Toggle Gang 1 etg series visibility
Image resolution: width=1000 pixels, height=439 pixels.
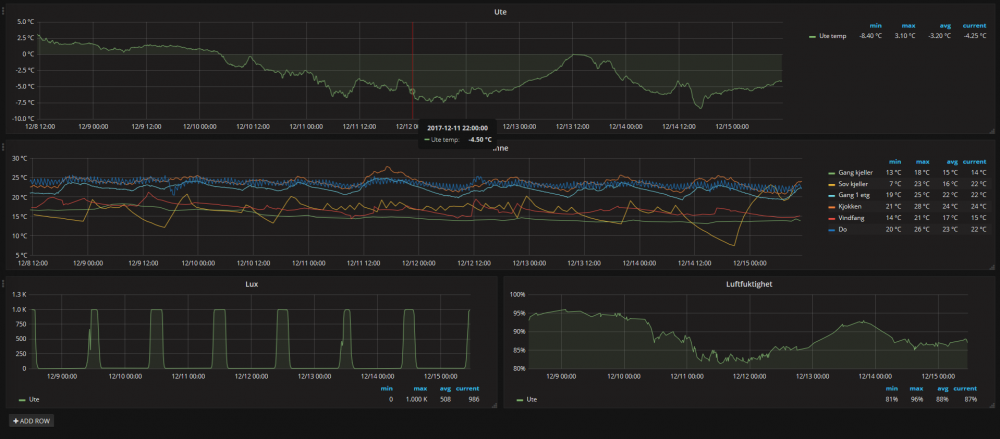(x=858, y=195)
